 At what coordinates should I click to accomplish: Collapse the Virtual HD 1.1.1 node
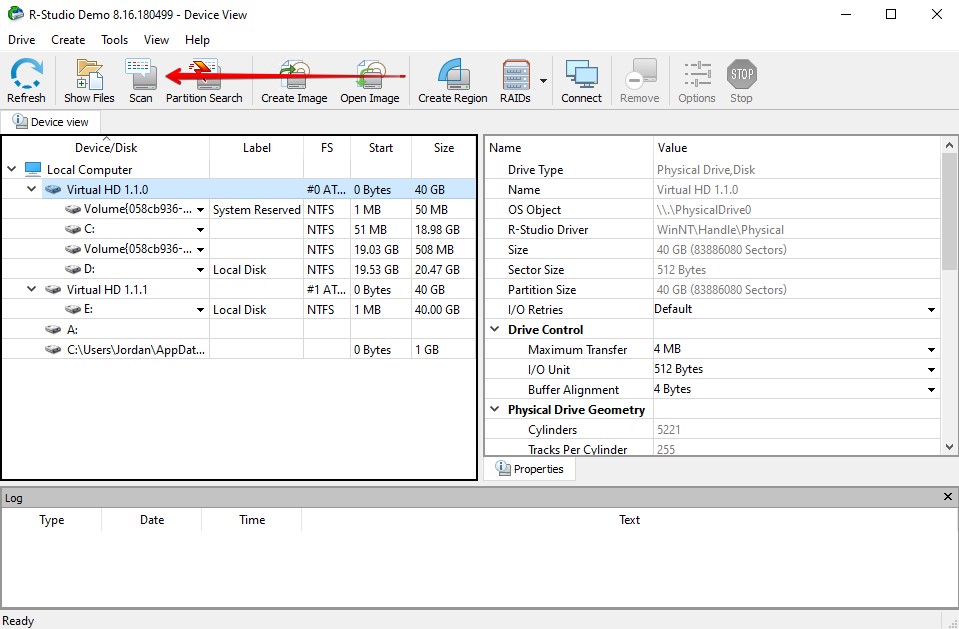tap(32, 289)
